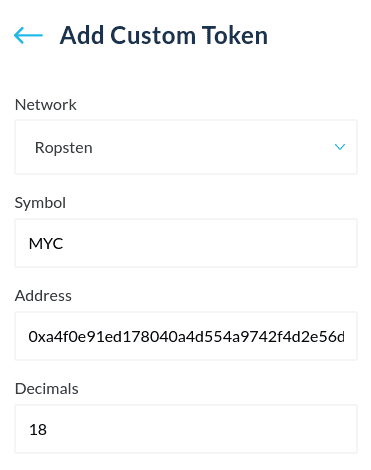Select the Ropsten text in Network selector

pos(64,148)
